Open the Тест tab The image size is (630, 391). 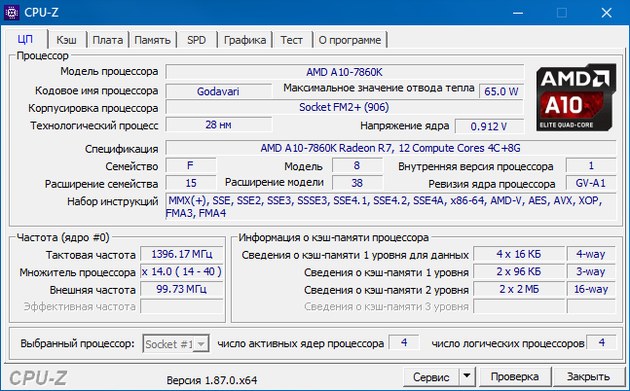click(x=292, y=40)
